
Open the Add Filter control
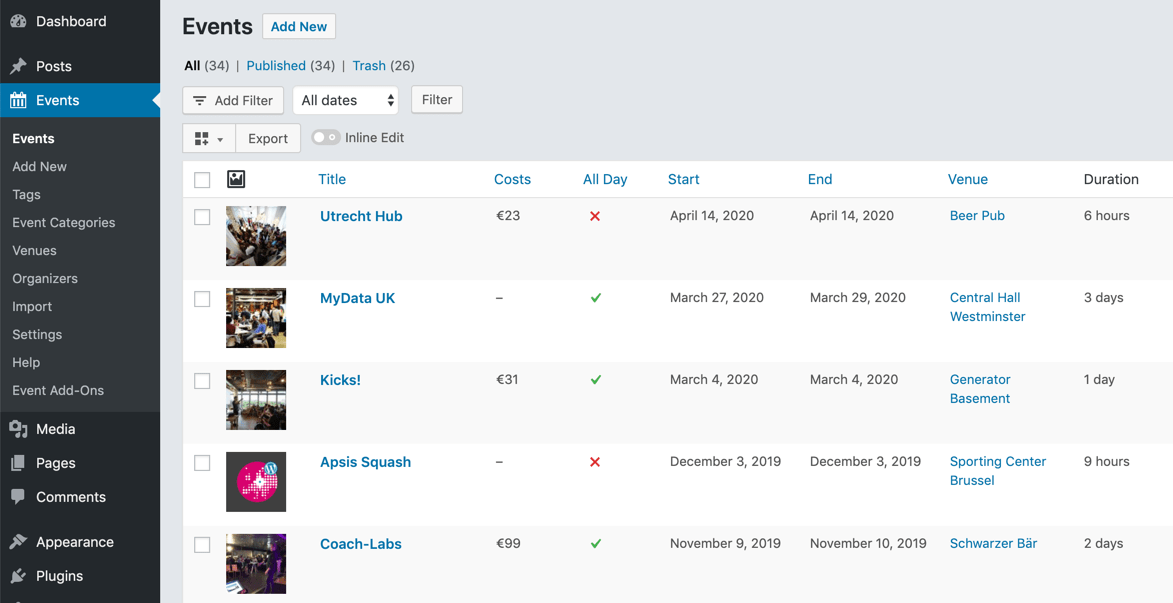click(232, 100)
